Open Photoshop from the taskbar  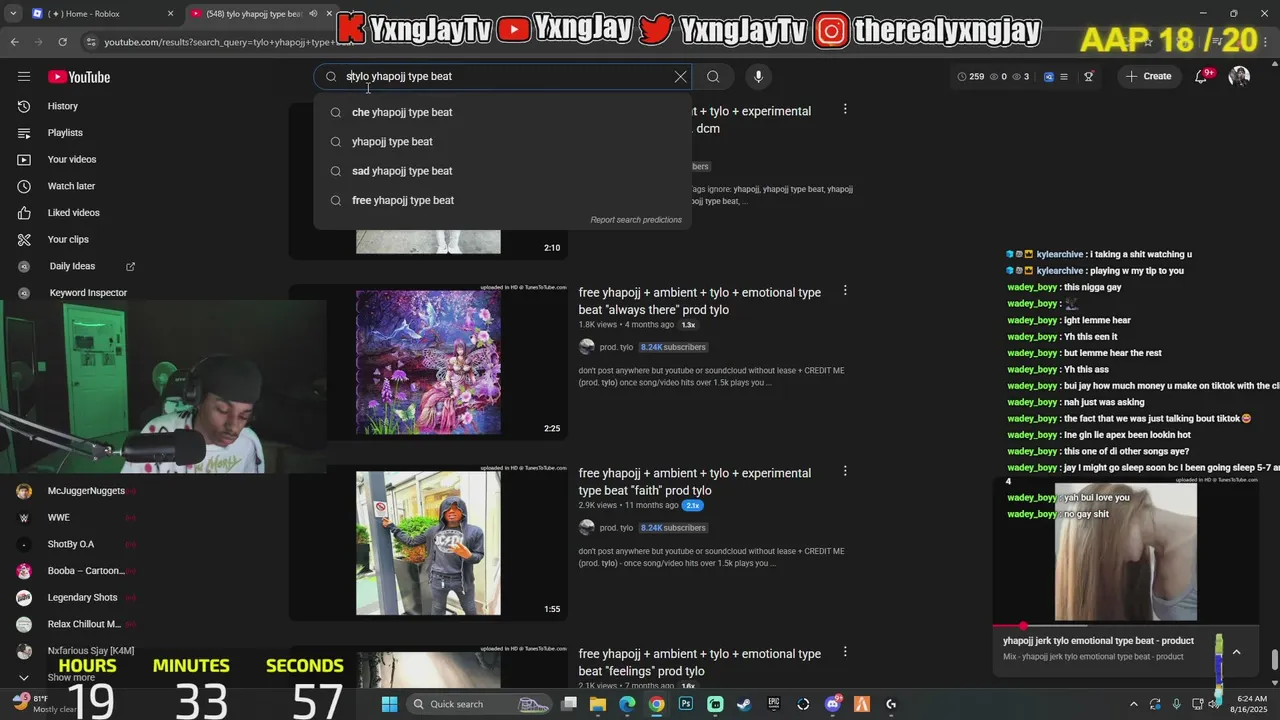pyautogui.click(x=686, y=704)
